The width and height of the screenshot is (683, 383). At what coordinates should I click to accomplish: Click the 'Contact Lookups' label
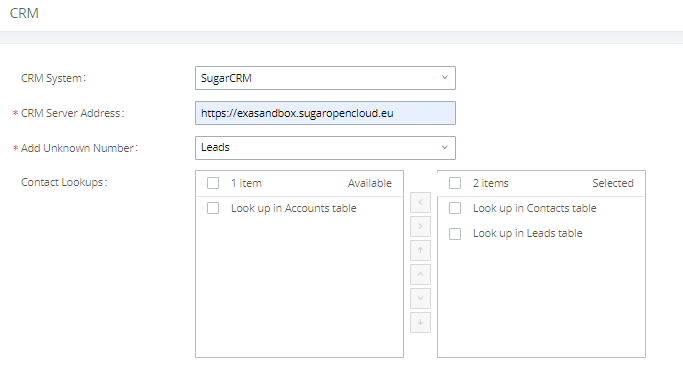64,182
